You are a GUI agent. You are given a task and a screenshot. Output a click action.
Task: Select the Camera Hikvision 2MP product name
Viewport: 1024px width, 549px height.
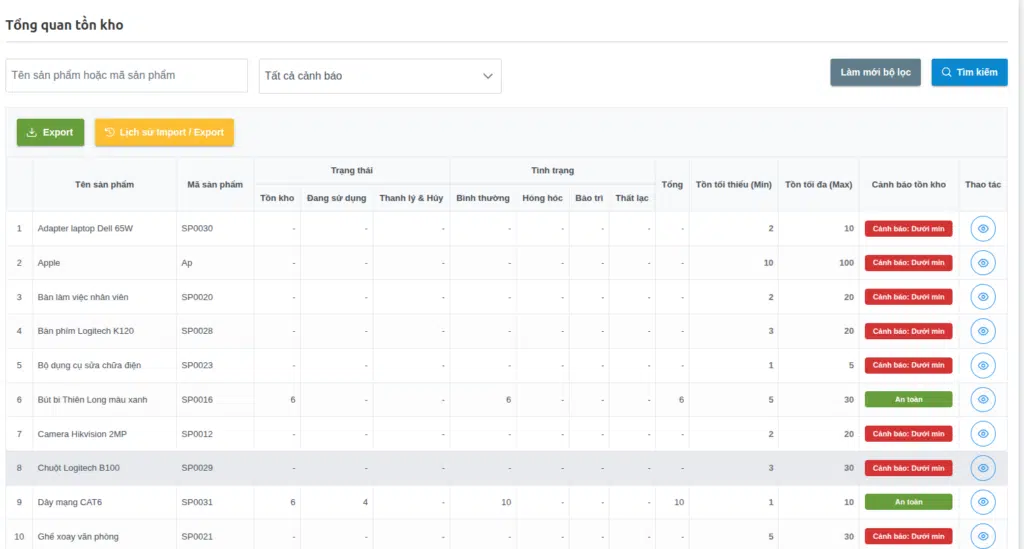[82, 433]
